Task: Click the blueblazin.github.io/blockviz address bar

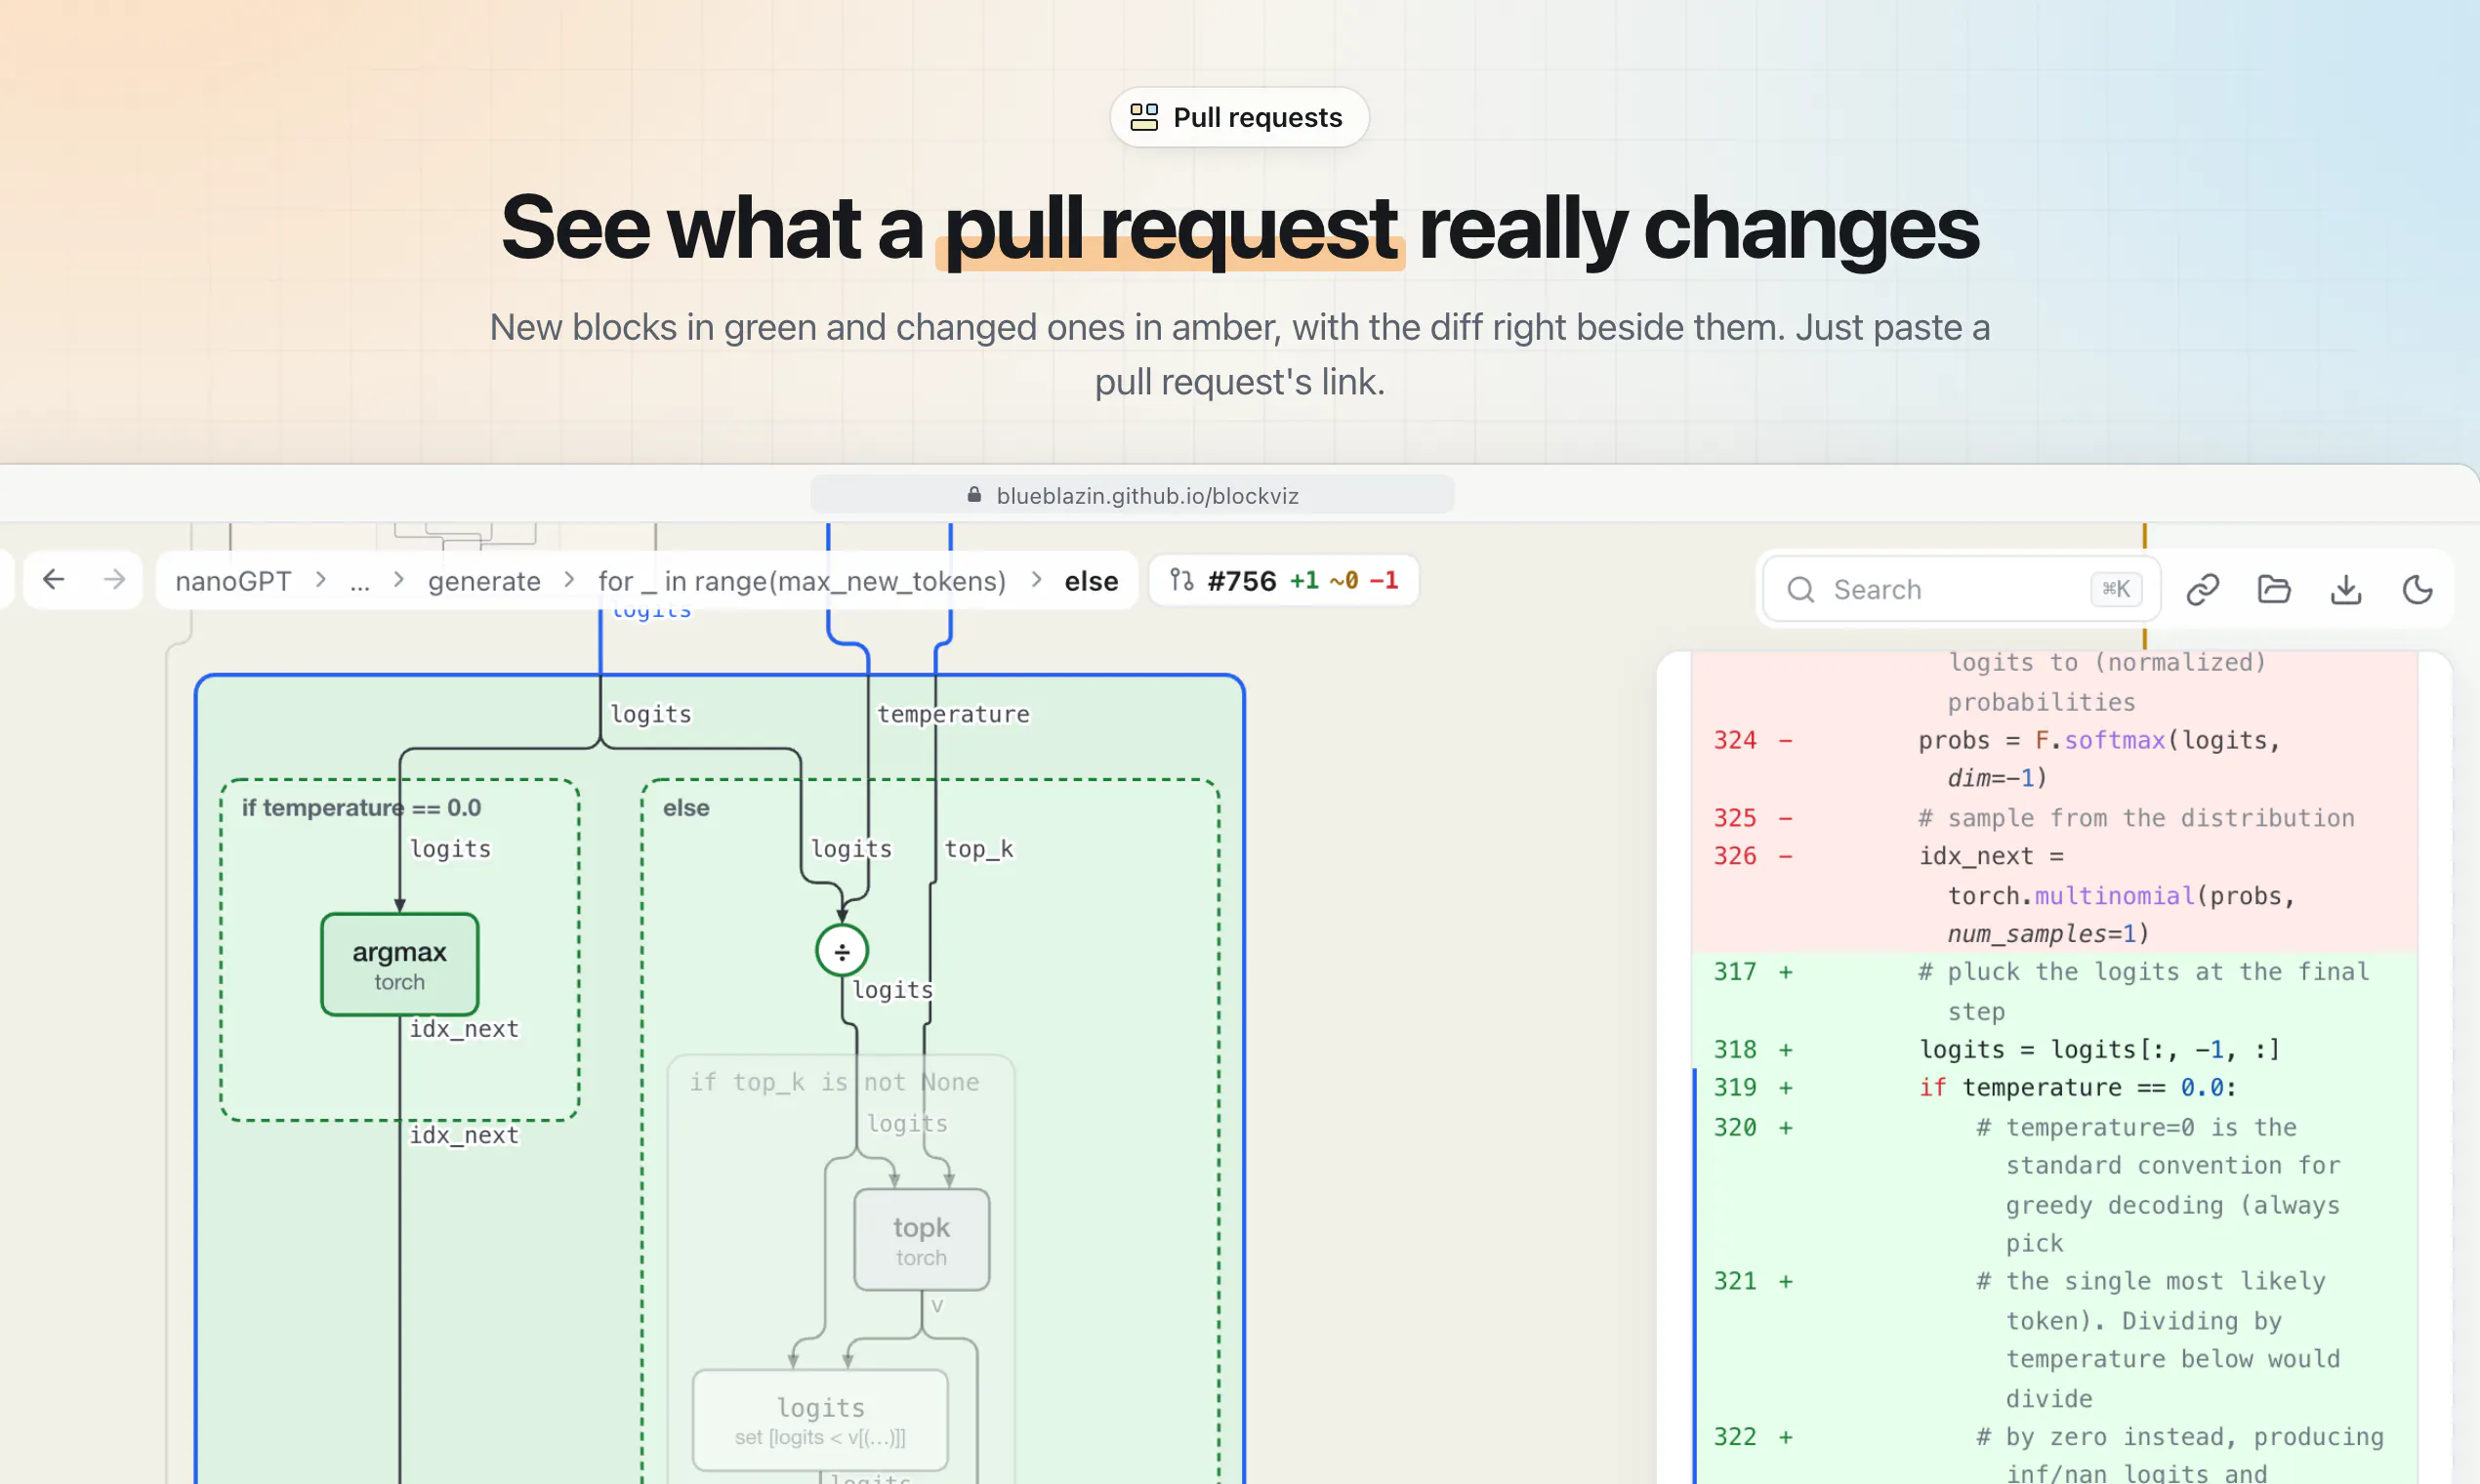Action: click(x=1132, y=495)
